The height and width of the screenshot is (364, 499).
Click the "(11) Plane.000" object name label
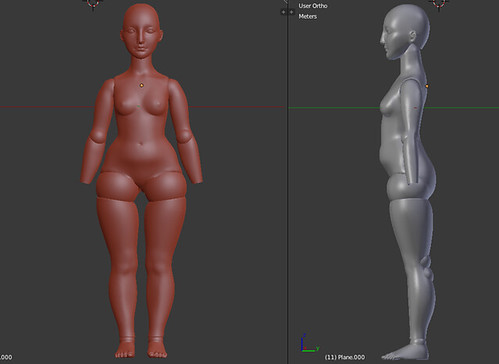345,357
